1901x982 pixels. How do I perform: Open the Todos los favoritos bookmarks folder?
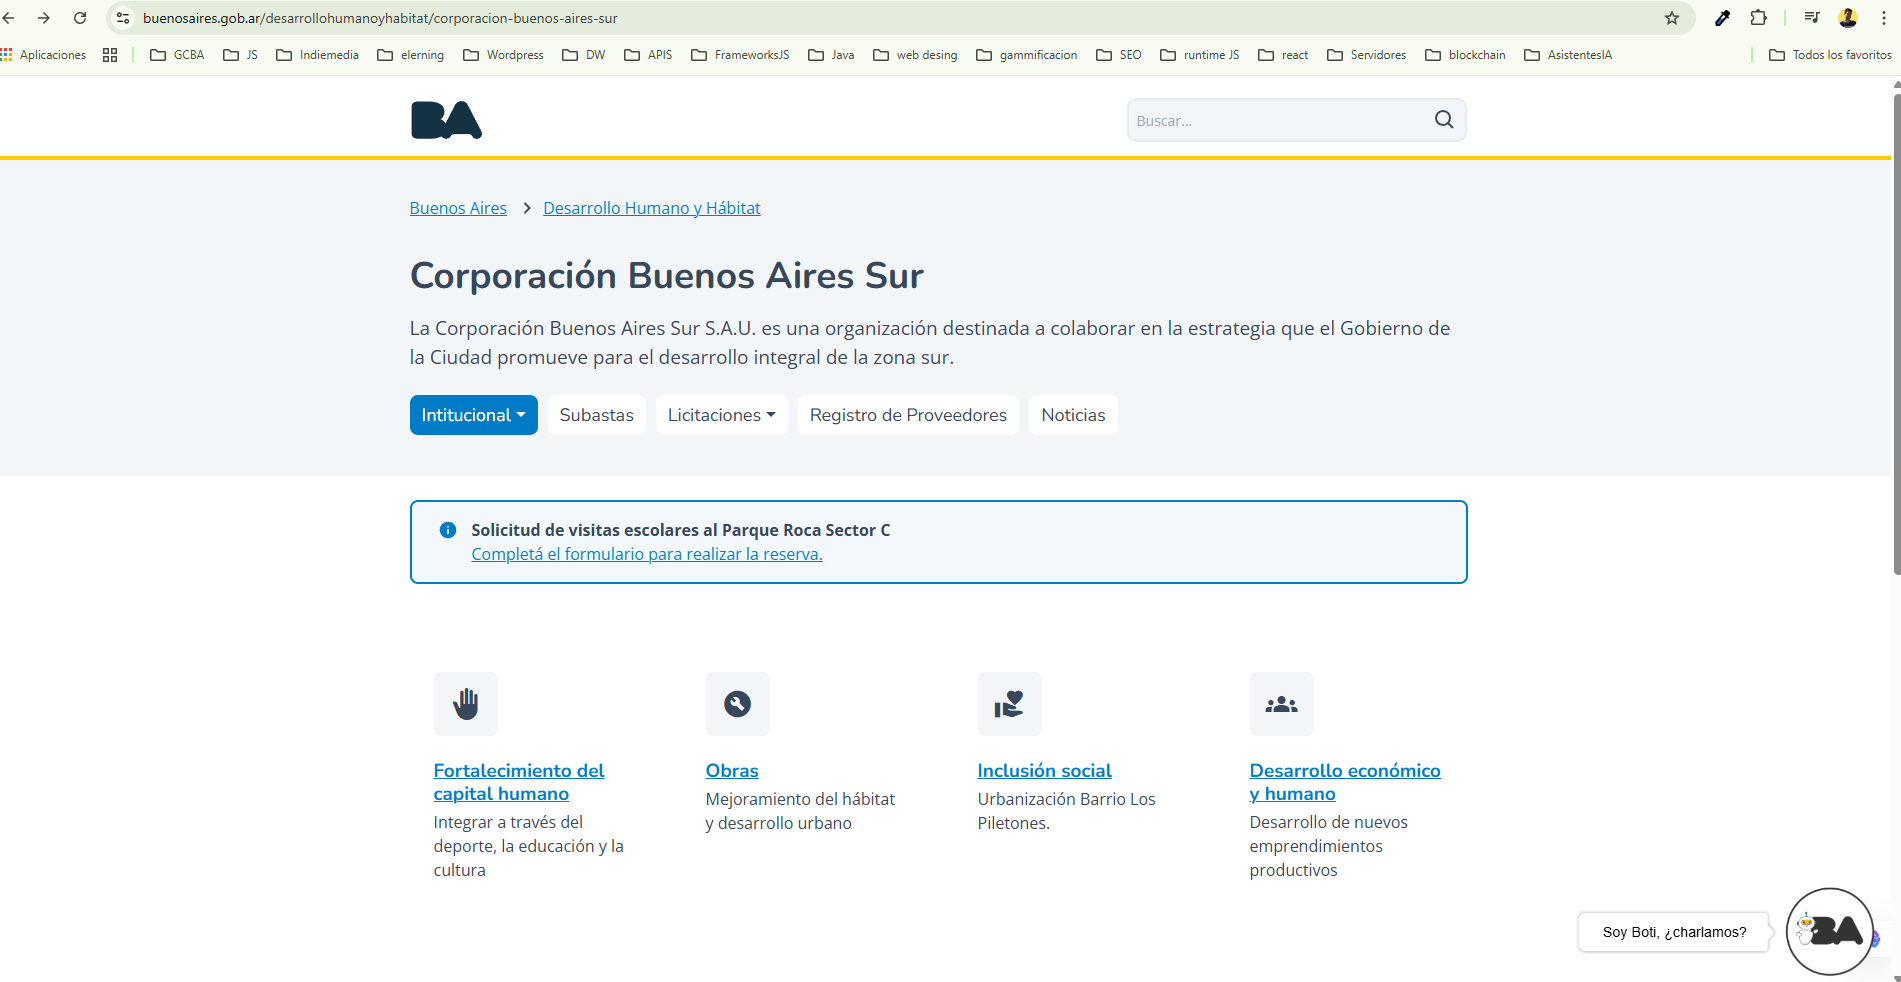(x=1830, y=55)
